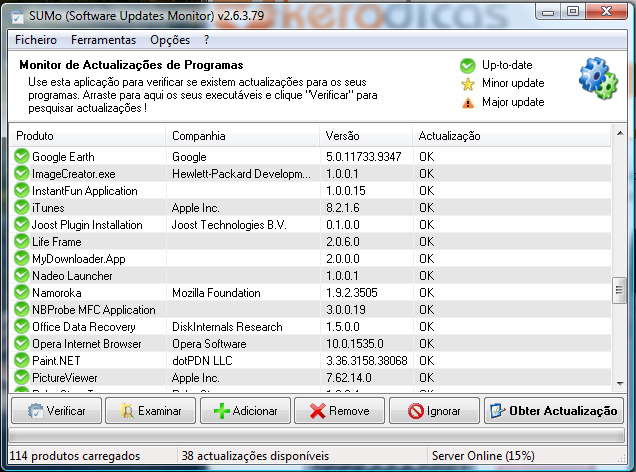Select the Namoroka product entry
This screenshot has height=472, width=636.
coord(57,293)
